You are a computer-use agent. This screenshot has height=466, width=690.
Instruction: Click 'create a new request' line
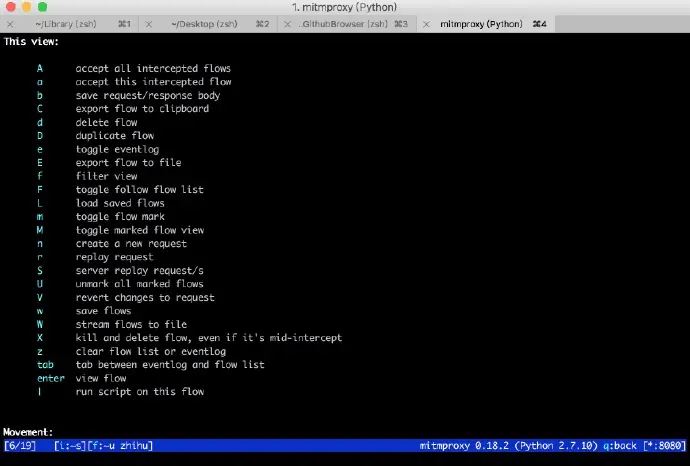coord(131,244)
